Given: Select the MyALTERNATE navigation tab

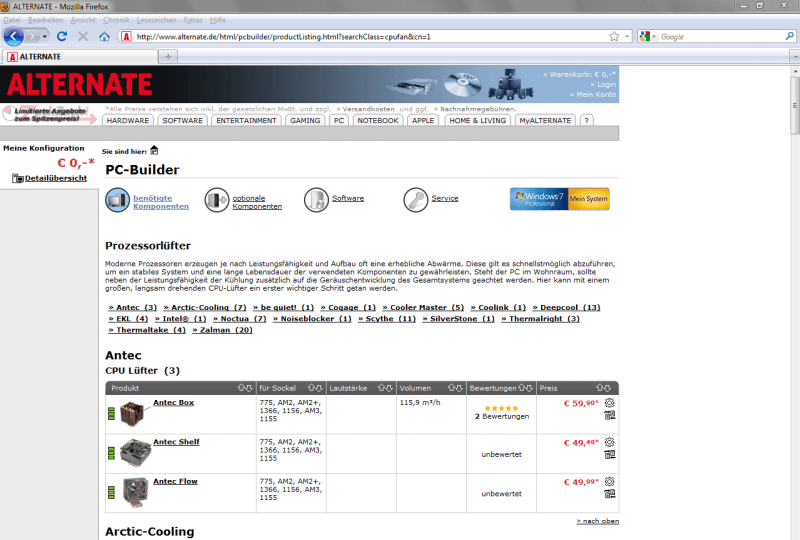Looking at the screenshot, I should tap(545, 120).
